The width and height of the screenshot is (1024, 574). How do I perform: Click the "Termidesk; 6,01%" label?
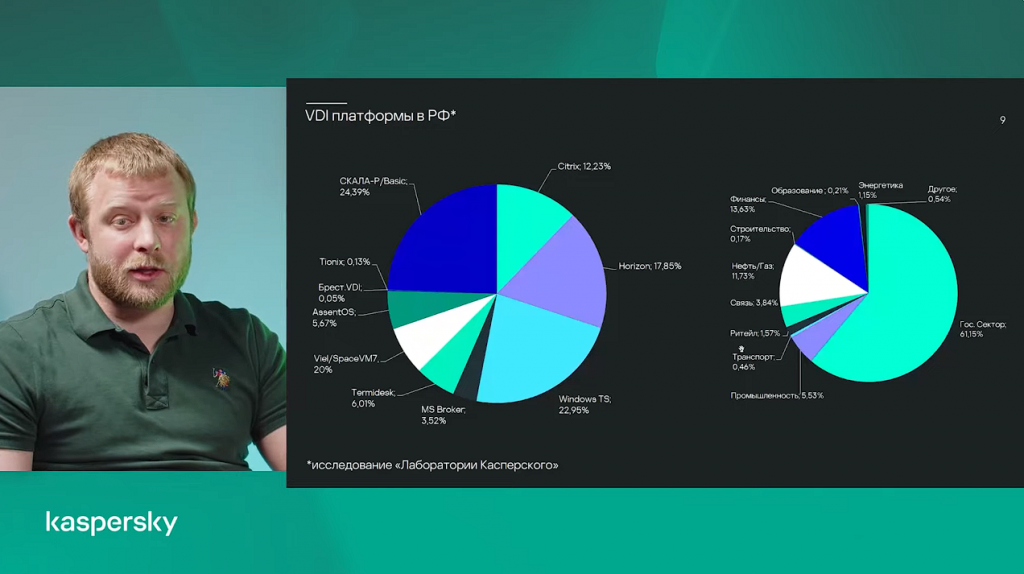click(x=373, y=398)
